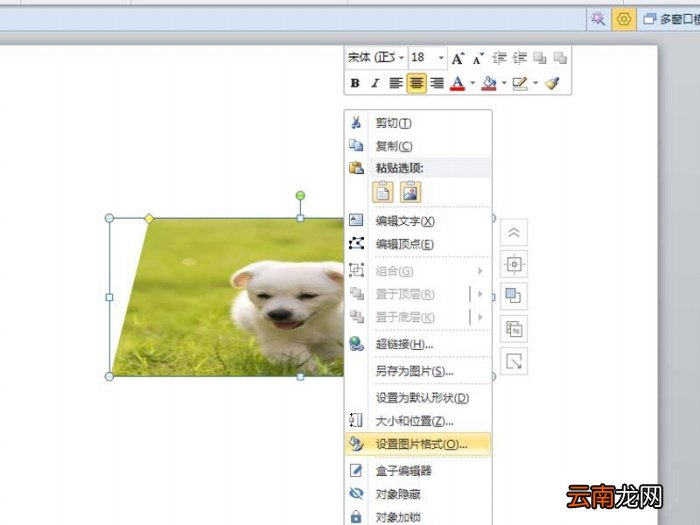This screenshot has height=525, width=700.
Task: Open Size and Position (大小和位置) option
Action: pyautogui.click(x=418, y=421)
